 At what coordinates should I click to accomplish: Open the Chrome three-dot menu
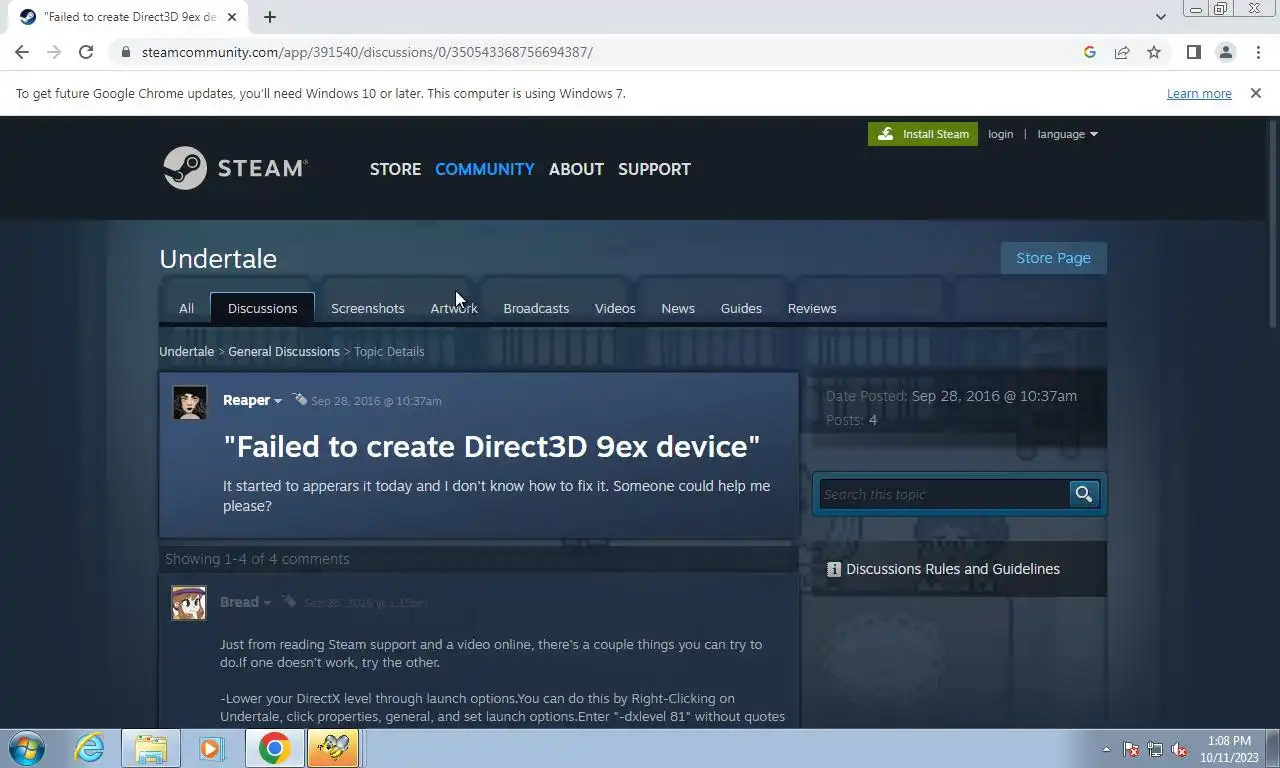[x=1258, y=52]
